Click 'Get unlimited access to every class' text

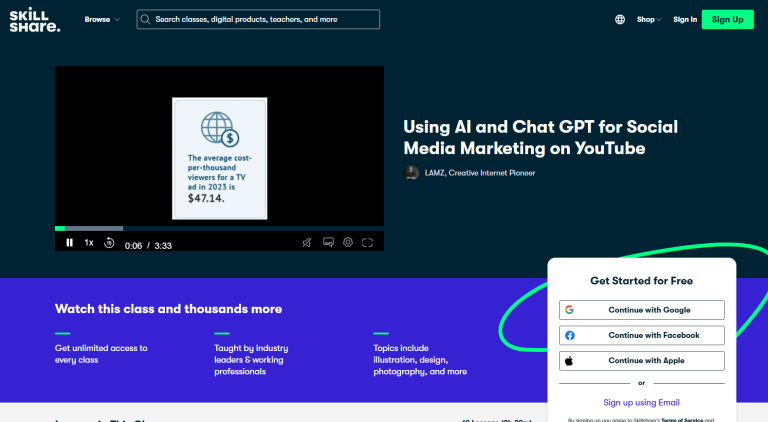(x=101, y=354)
